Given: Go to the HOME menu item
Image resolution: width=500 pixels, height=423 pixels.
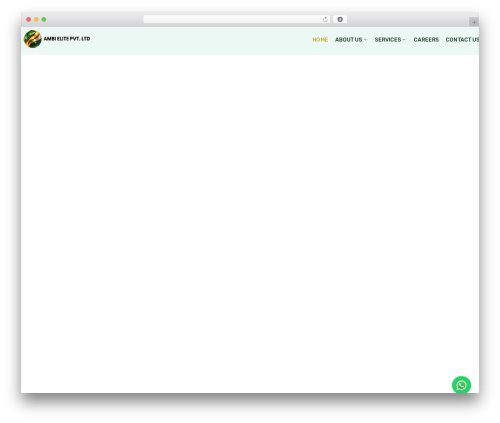Looking at the screenshot, I should coord(320,40).
